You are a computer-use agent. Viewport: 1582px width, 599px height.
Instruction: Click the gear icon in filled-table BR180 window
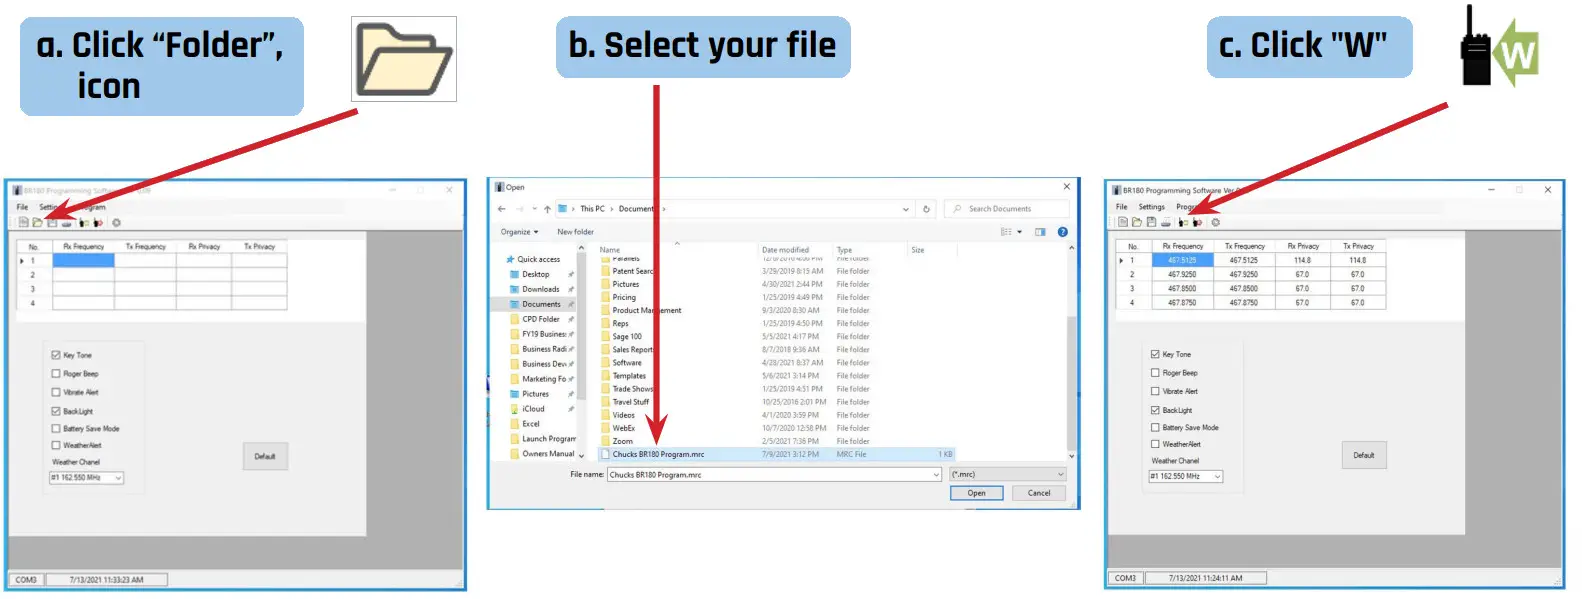1215,222
